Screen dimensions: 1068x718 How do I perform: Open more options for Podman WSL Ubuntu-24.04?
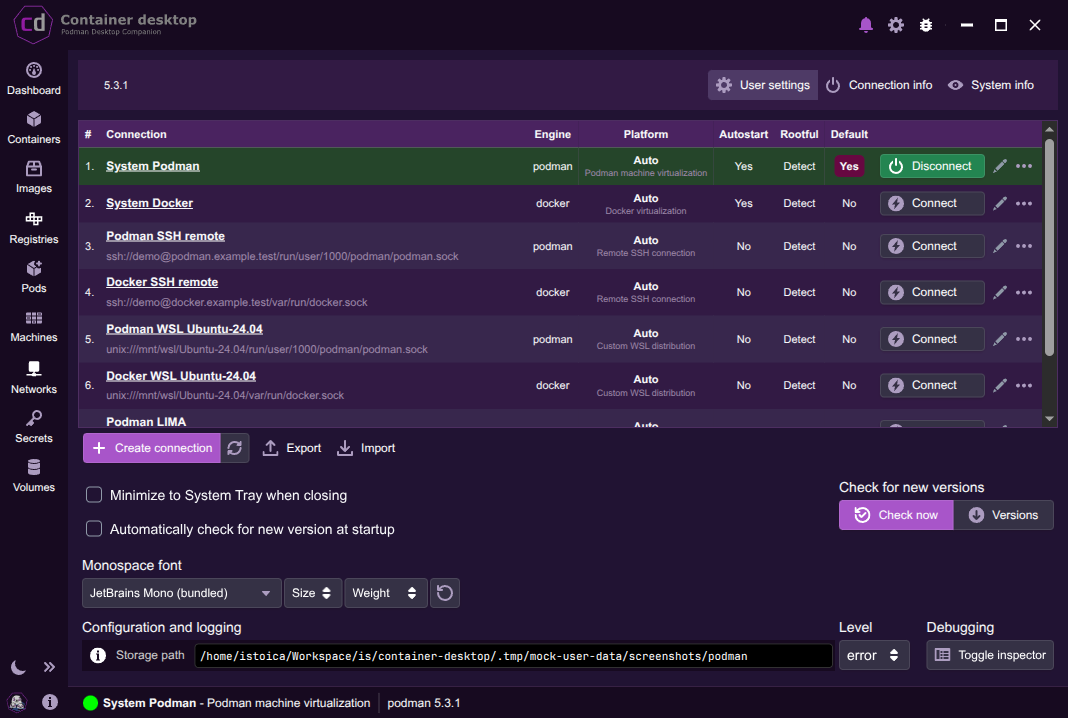point(1024,339)
